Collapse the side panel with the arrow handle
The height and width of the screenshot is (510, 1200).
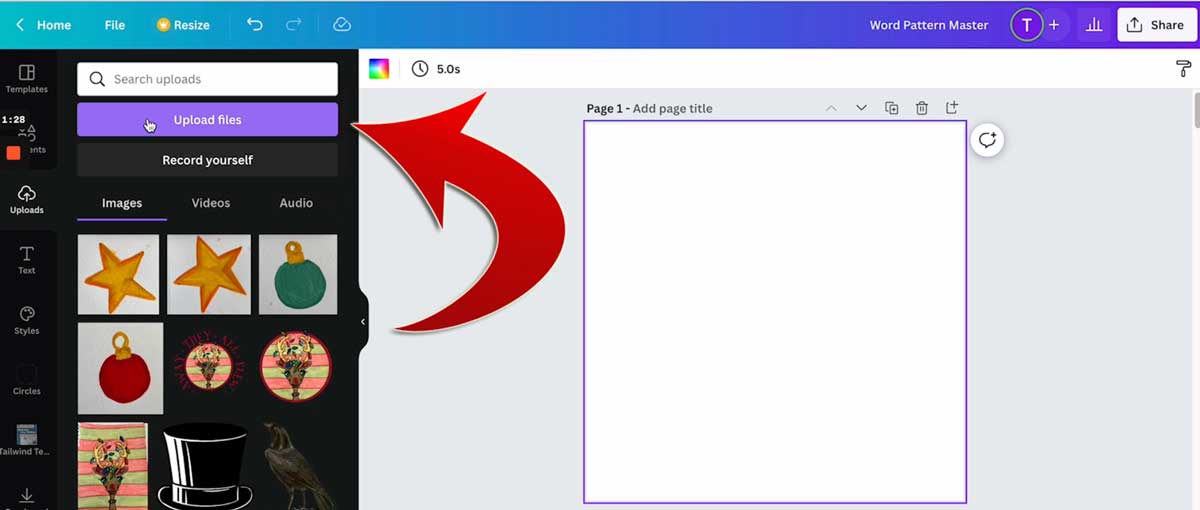362,322
